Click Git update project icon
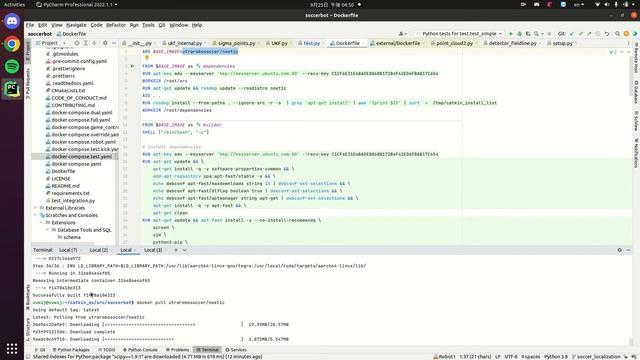Screen dimensions: 640x360 click(571, 34)
